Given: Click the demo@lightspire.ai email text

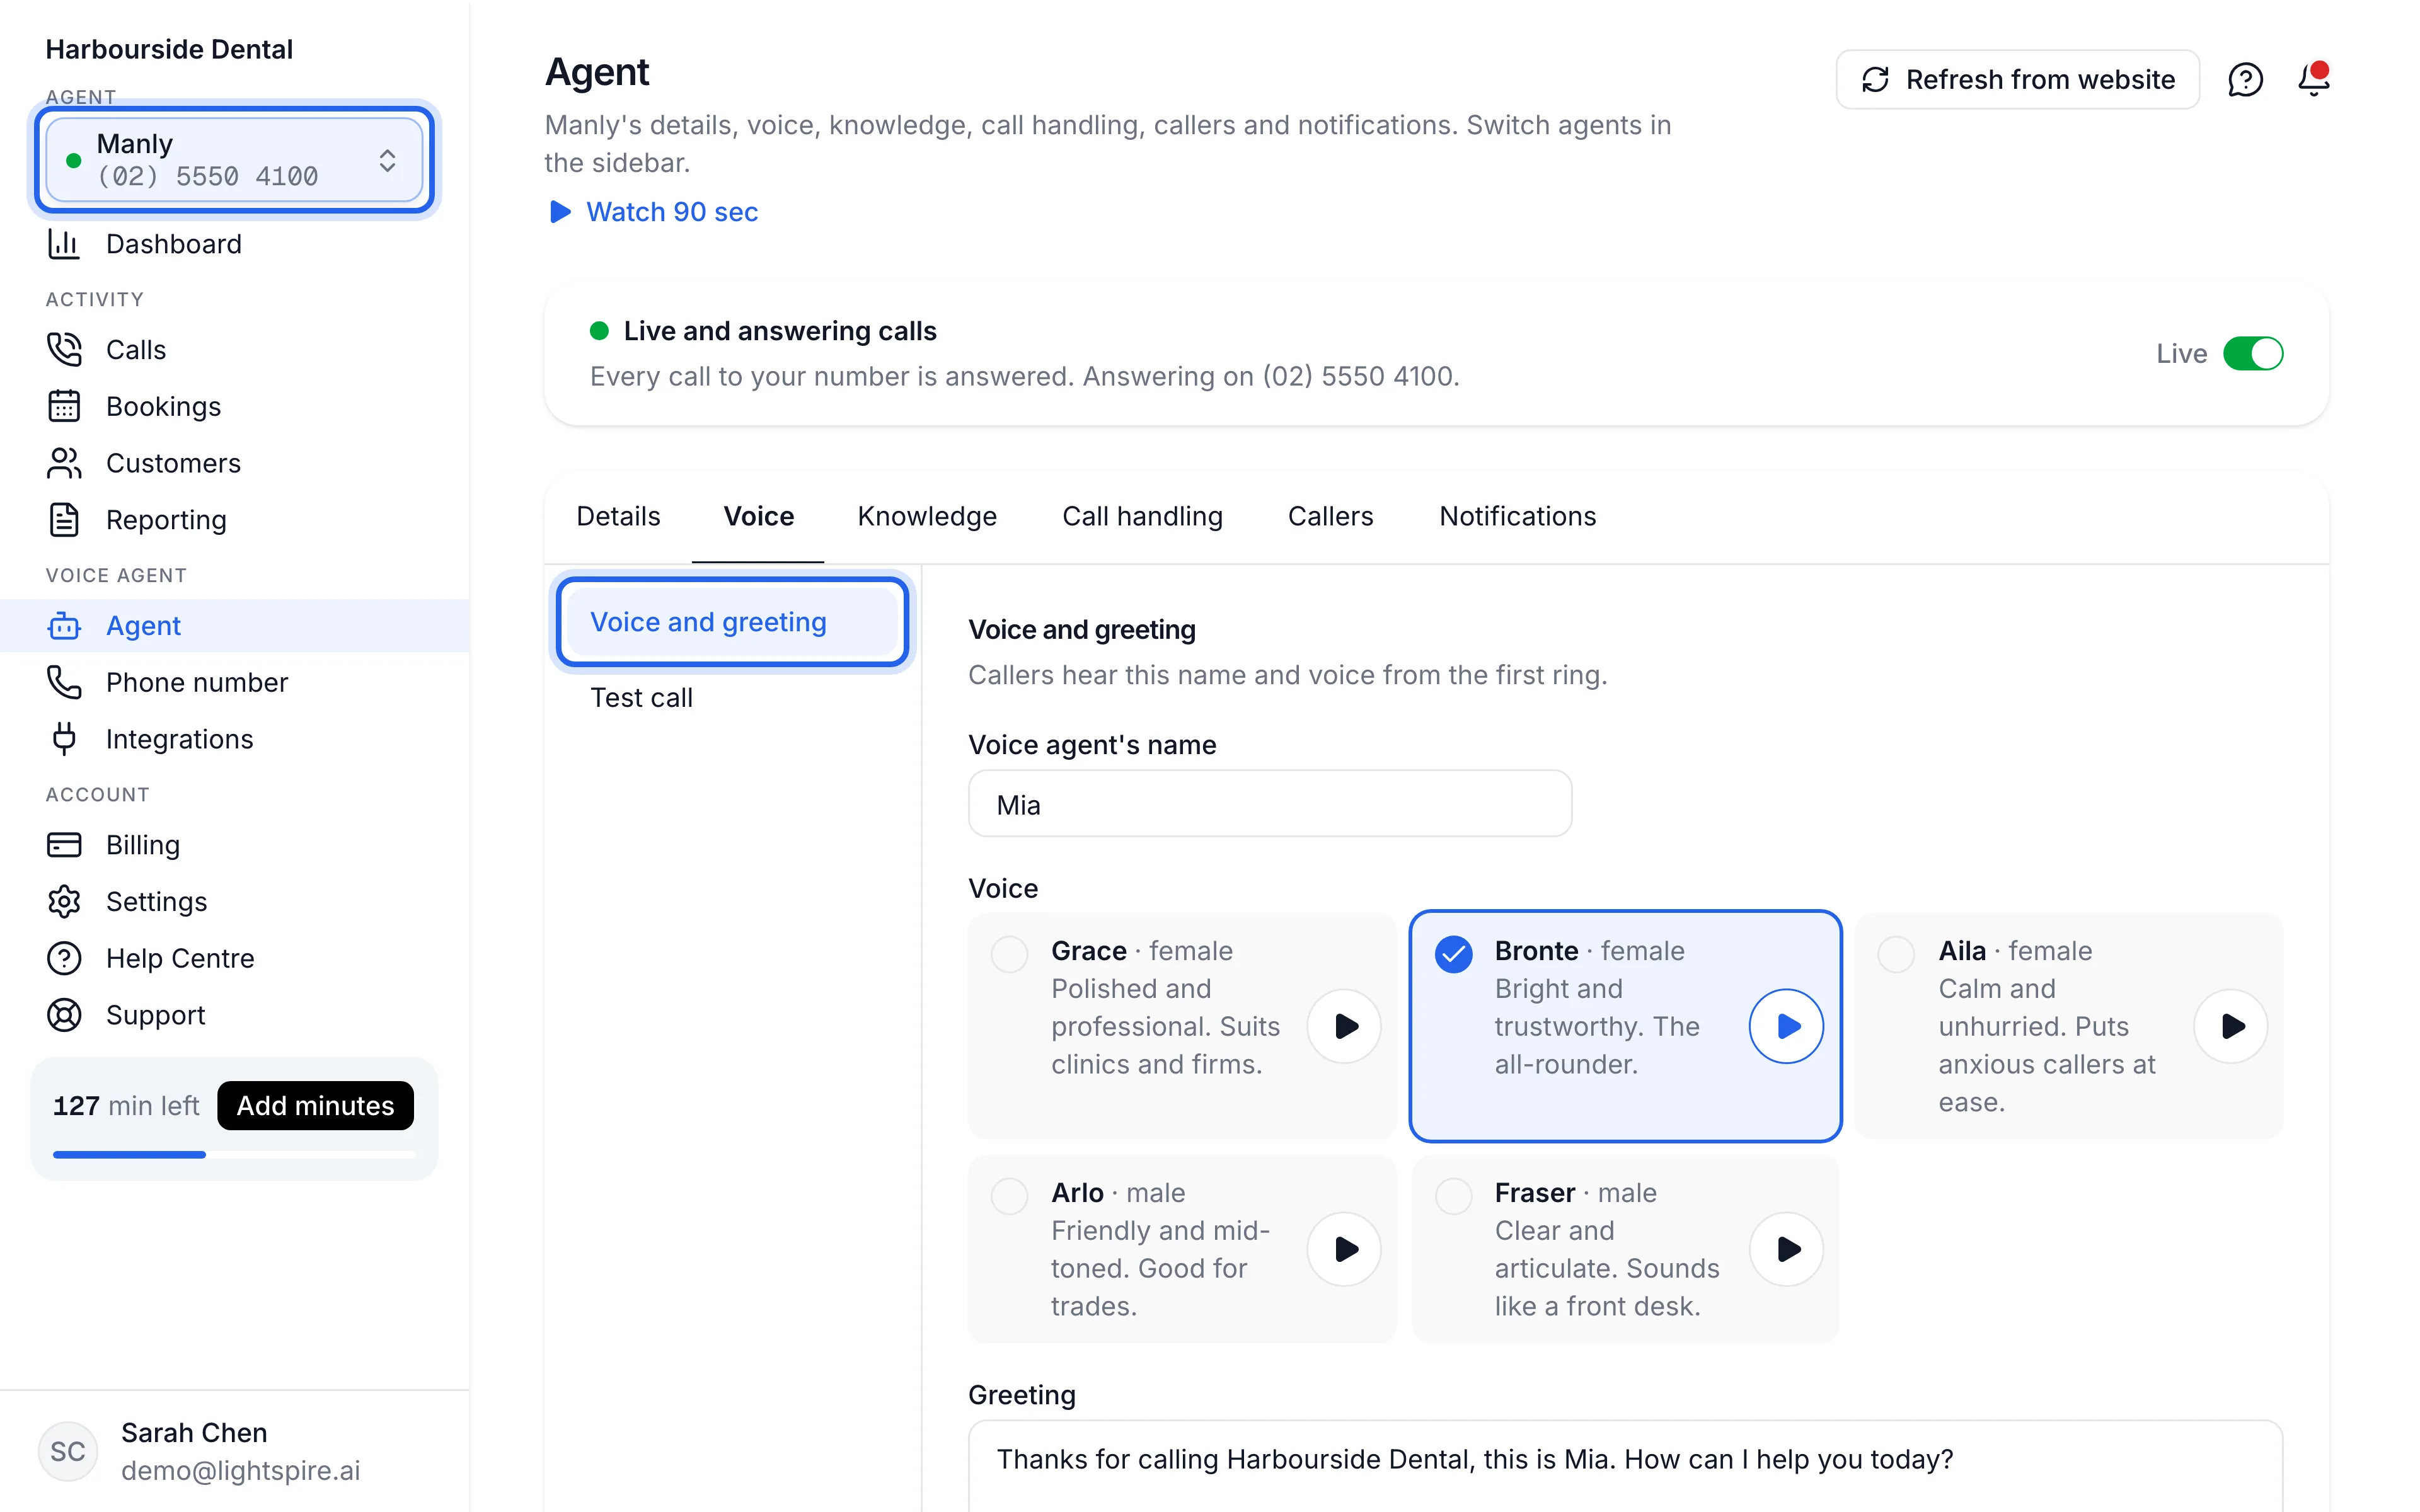Looking at the screenshot, I should pyautogui.click(x=240, y=1470).
